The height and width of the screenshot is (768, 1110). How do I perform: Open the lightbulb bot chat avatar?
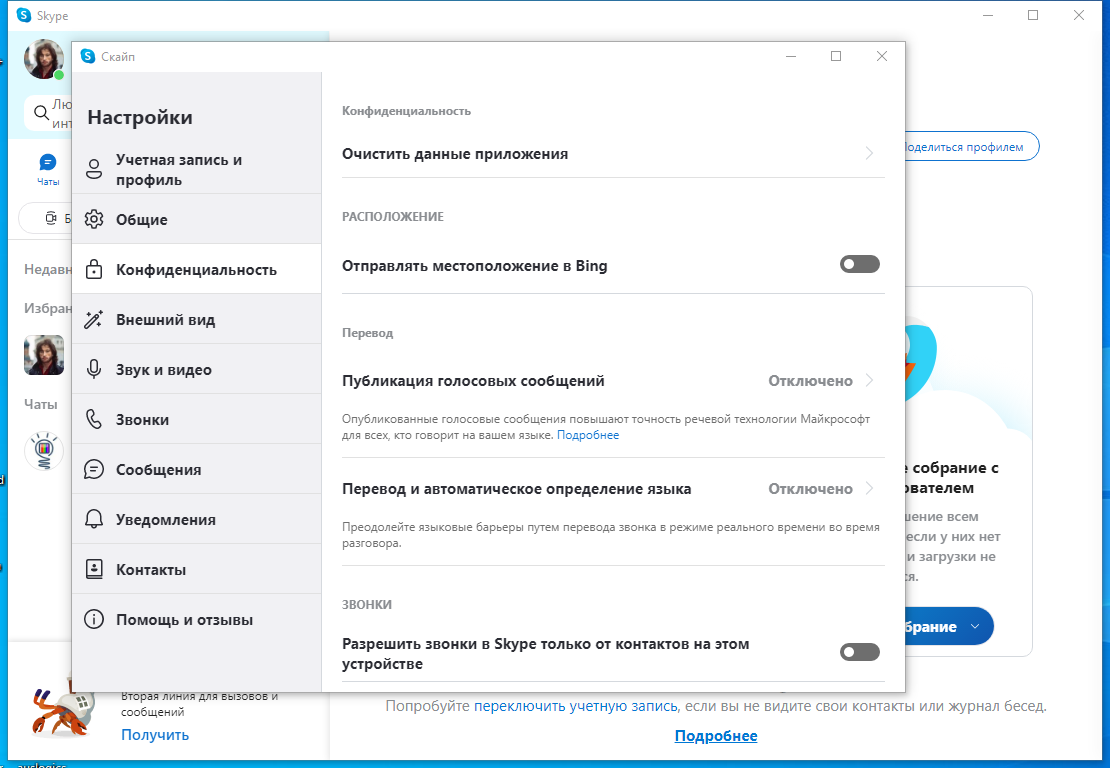click(44, 451)
